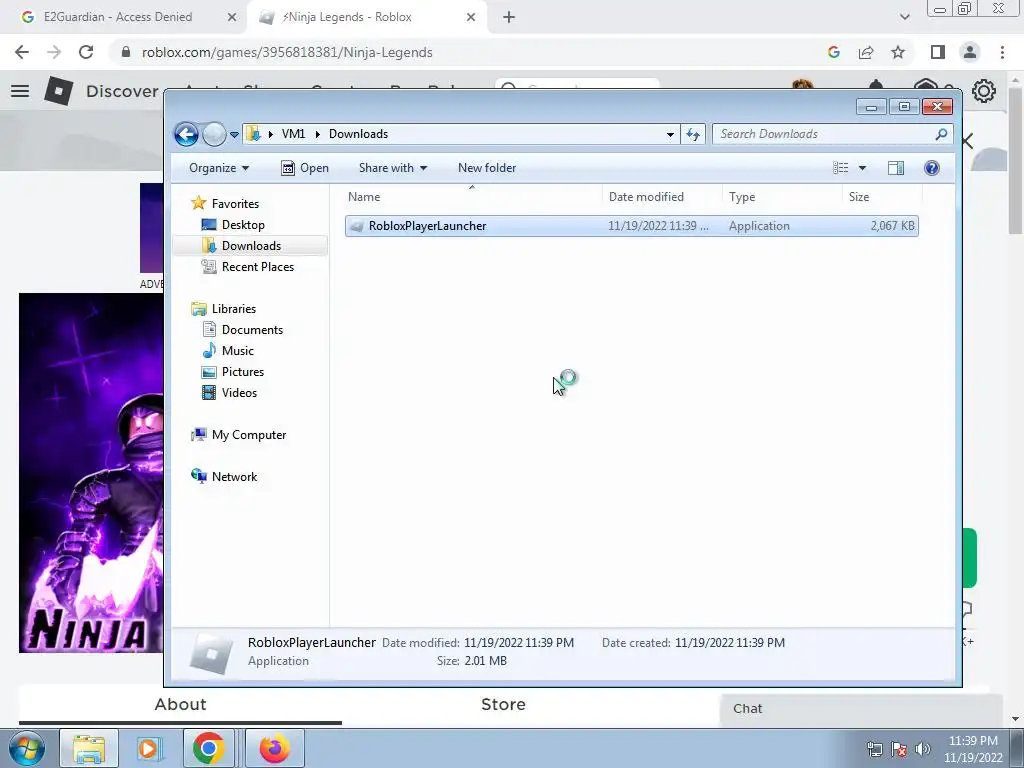Viewport: 1024px width, 768px height.
Task: Open Roblox Discover page
Action: click(122, 91)
